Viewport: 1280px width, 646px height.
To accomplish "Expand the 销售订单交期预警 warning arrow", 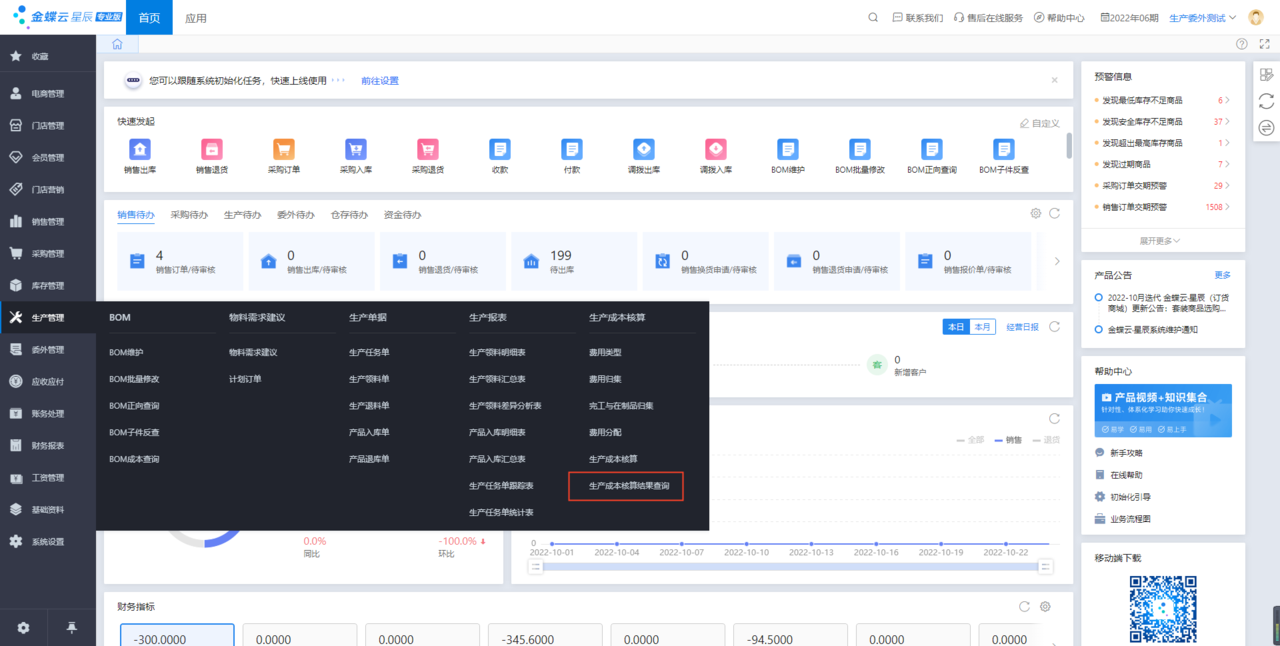I will (1227, 207).
